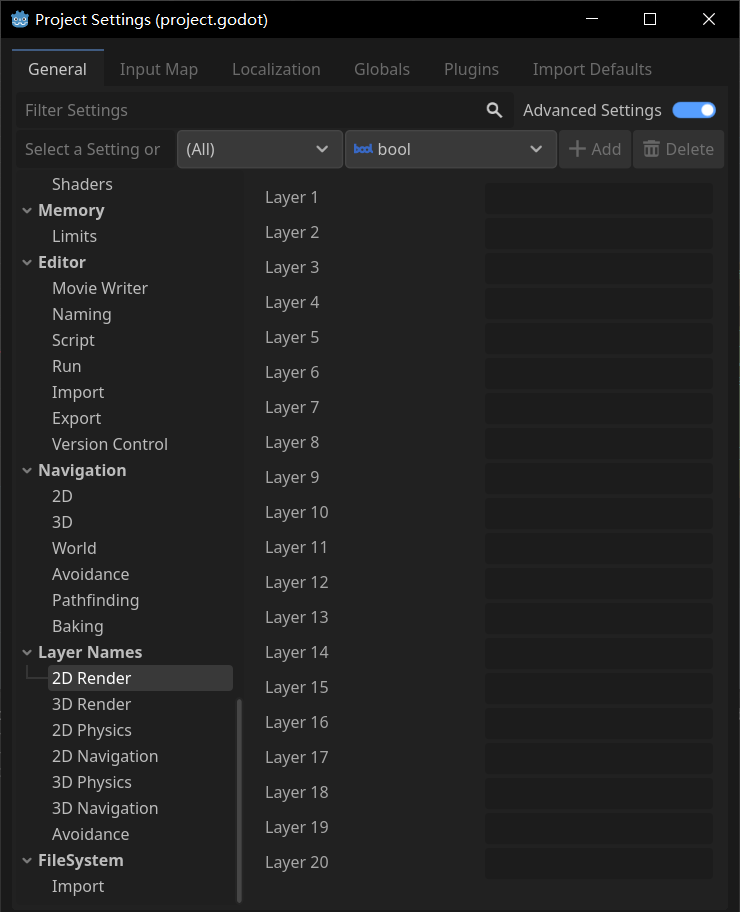The height and width of the screenshot is (912, 740).
Task: Select Version Control under Editor
Action: click(x=110, y=444)
